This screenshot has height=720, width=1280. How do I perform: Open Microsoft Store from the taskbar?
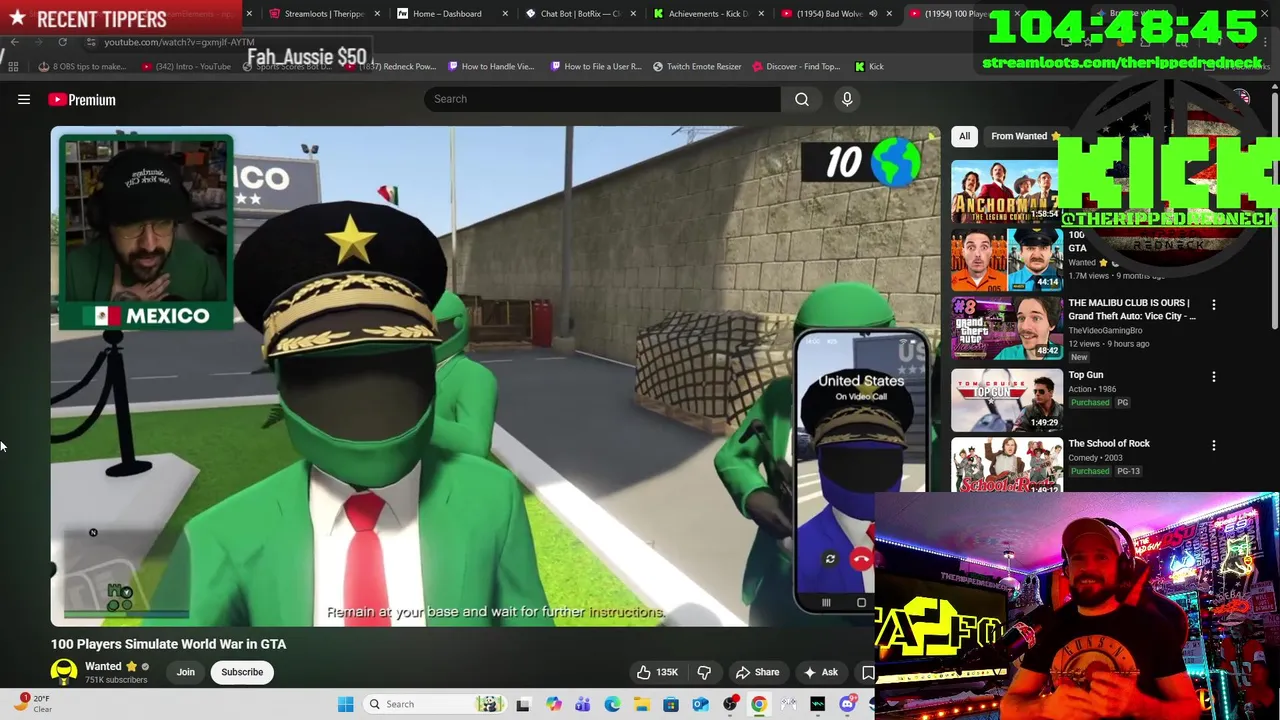[671, 704]
